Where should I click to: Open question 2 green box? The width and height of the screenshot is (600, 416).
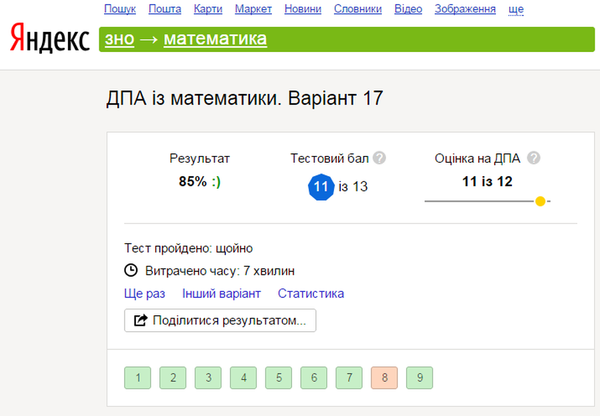[x=173, y=378]
